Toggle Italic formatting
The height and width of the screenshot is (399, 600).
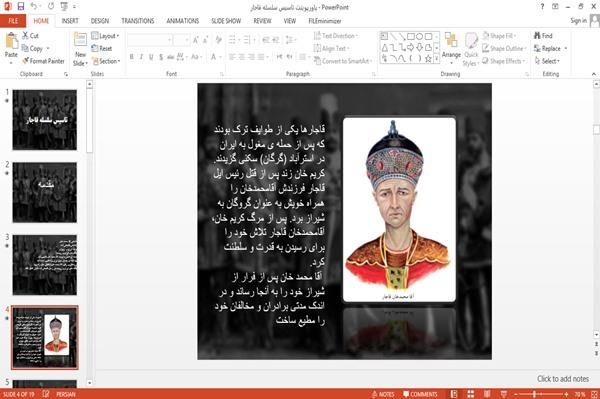(x=141, y=57)
